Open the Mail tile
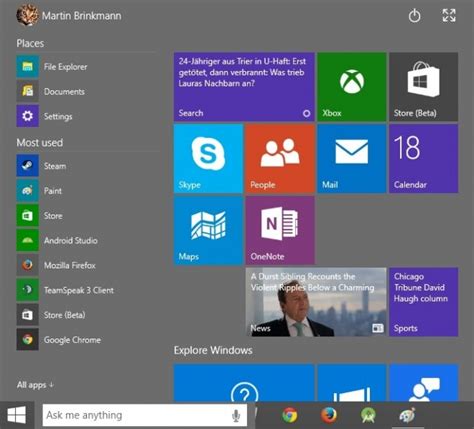474x429 pixels. 352,159
